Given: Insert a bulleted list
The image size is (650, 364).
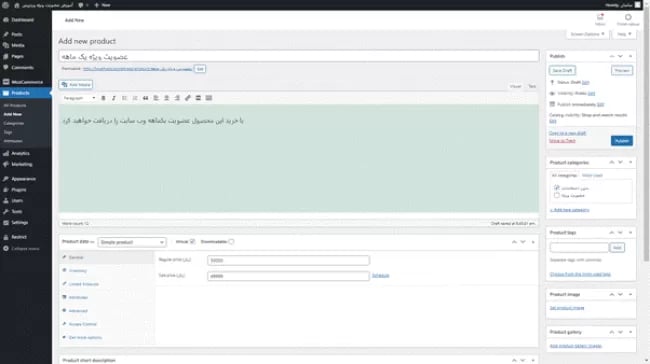Looking at the screenshot, I should tap(124, 98).
